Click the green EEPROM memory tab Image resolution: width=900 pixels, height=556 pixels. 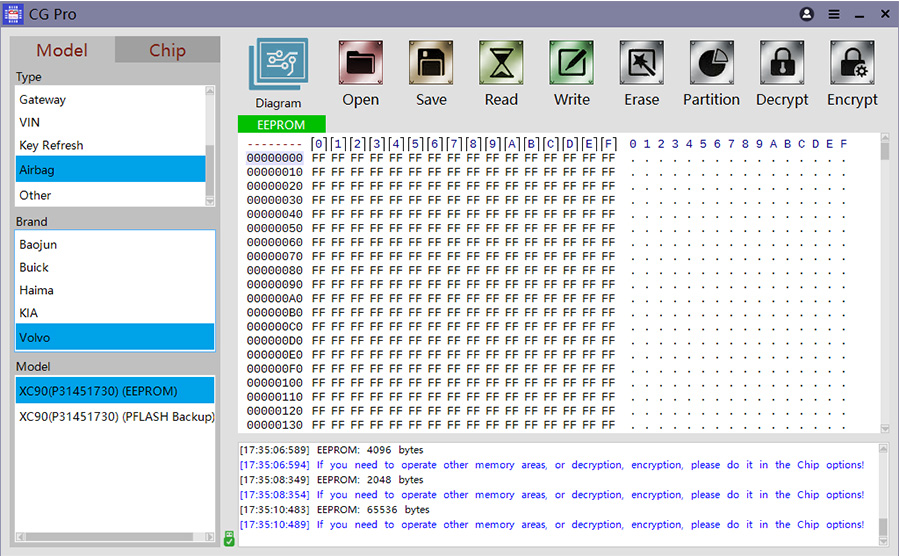coord(281,125)
